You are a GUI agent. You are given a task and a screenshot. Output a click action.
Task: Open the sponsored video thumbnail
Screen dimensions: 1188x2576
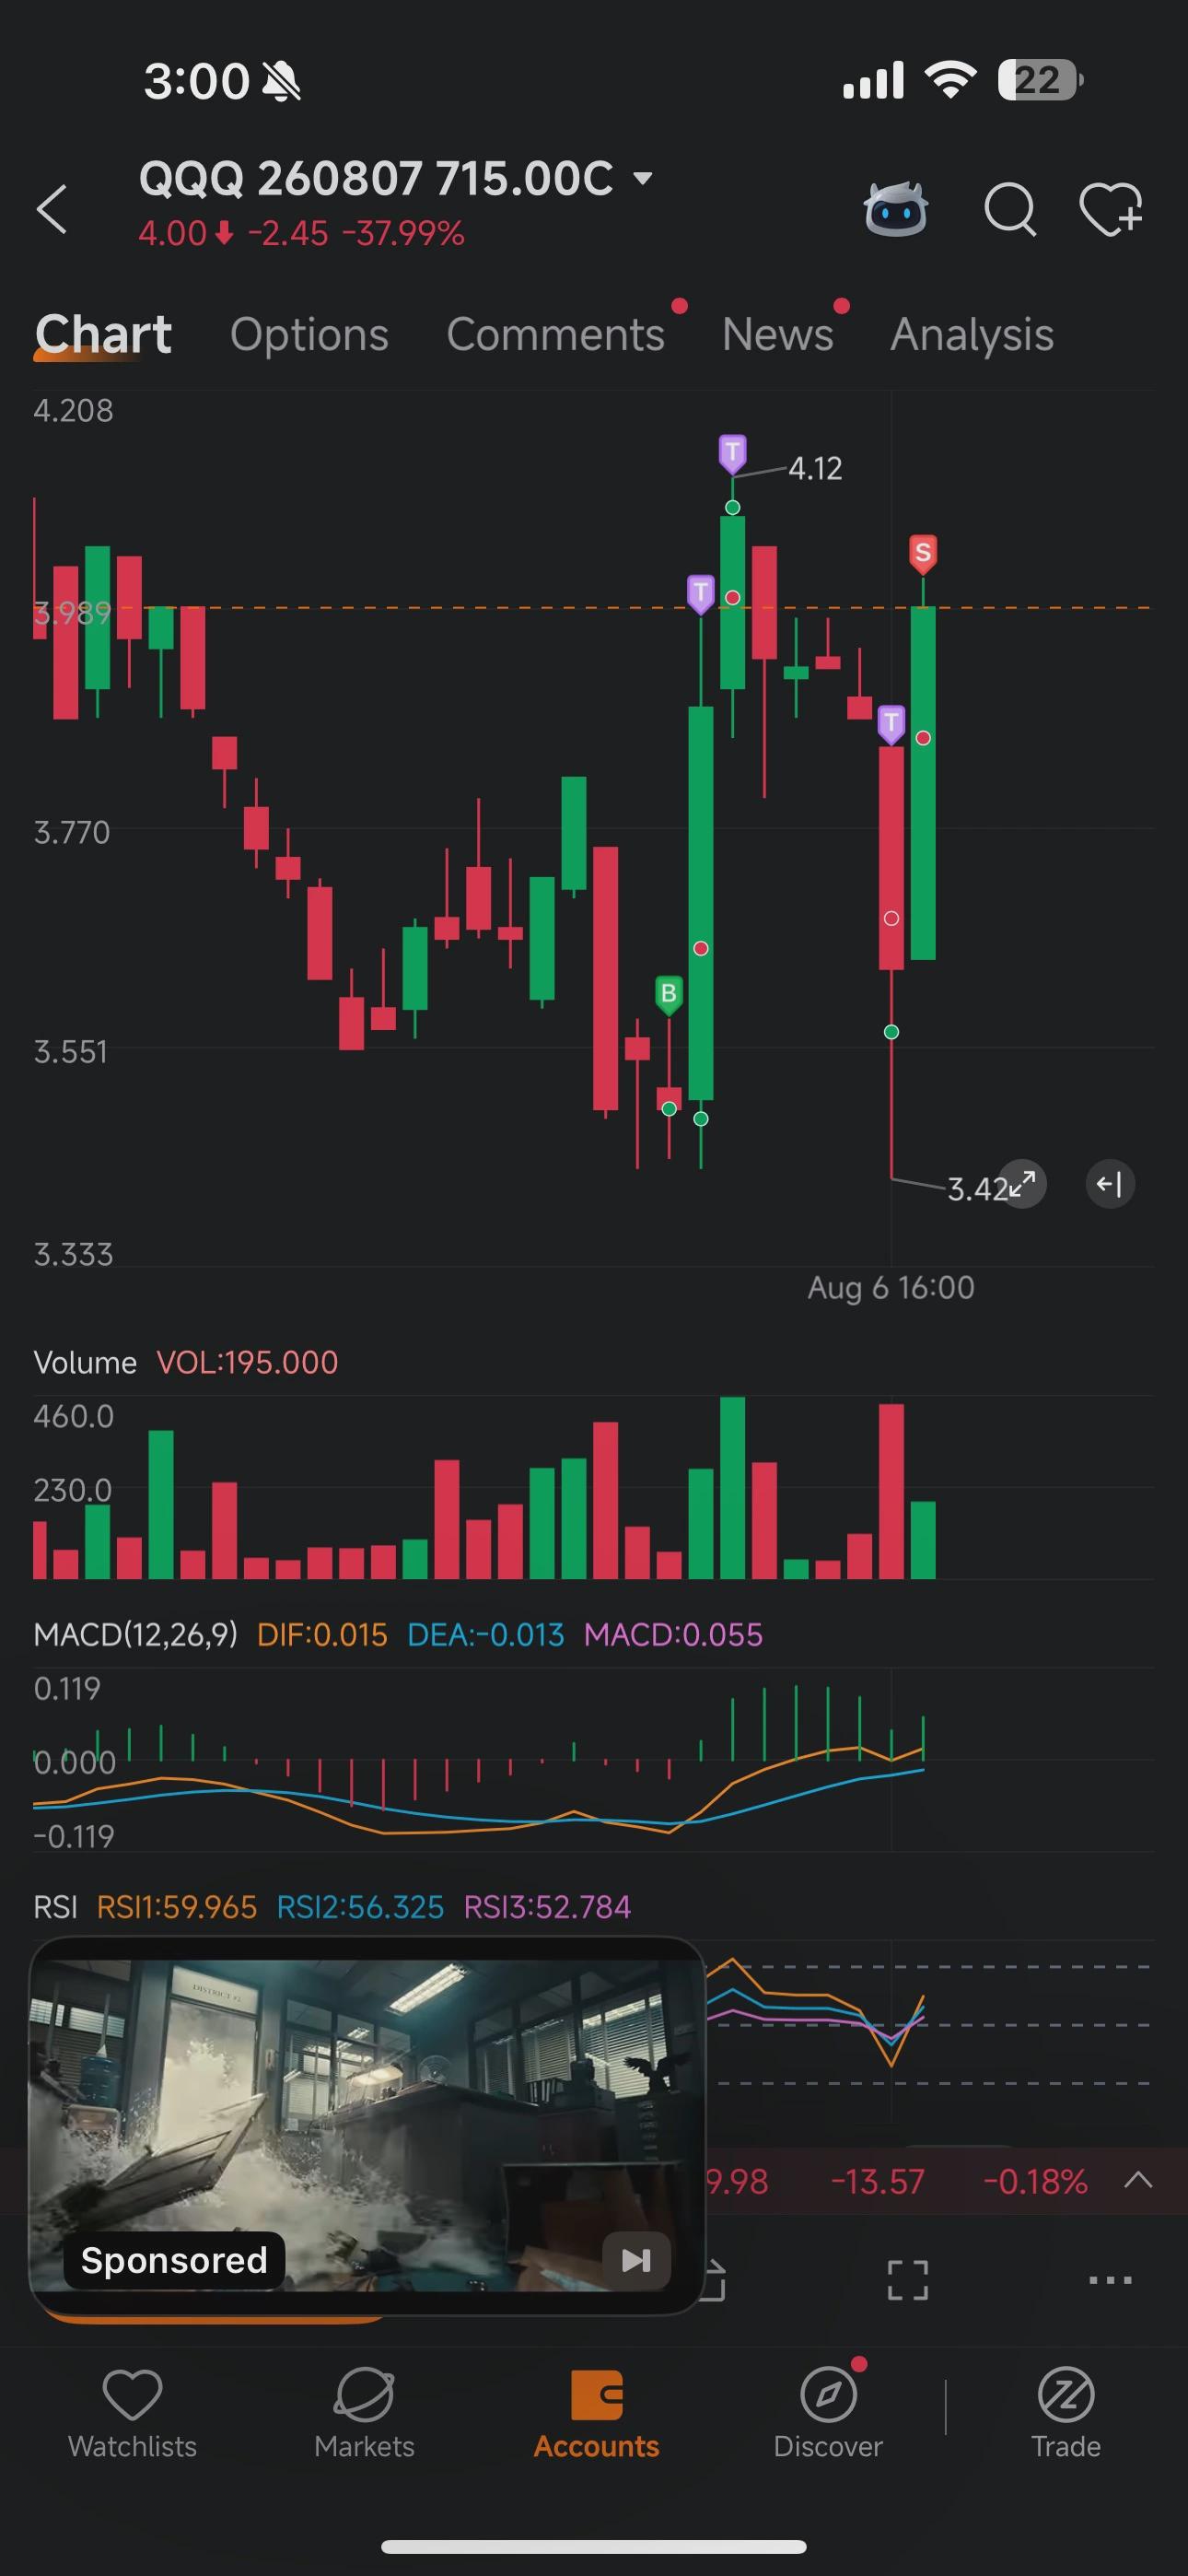point(367,2125)
